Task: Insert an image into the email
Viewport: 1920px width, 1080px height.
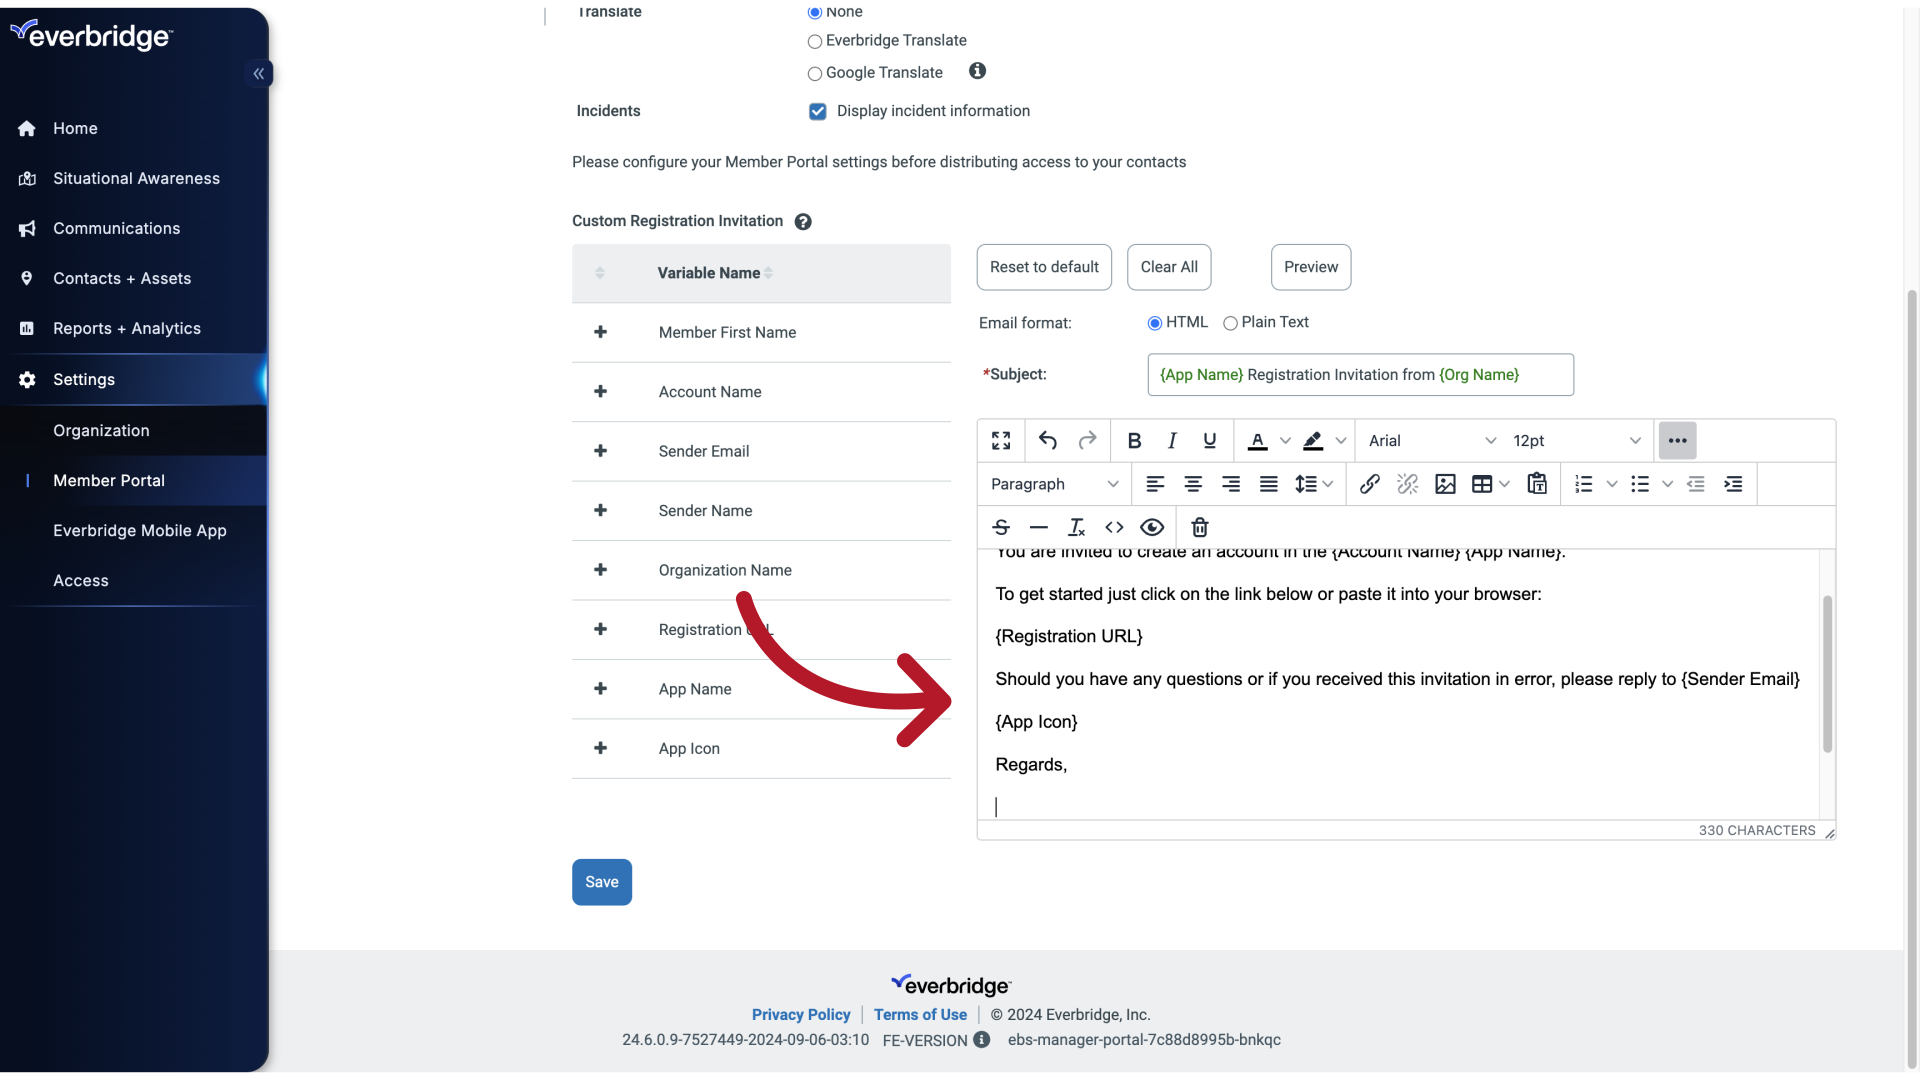Action: coord(1445,484)
